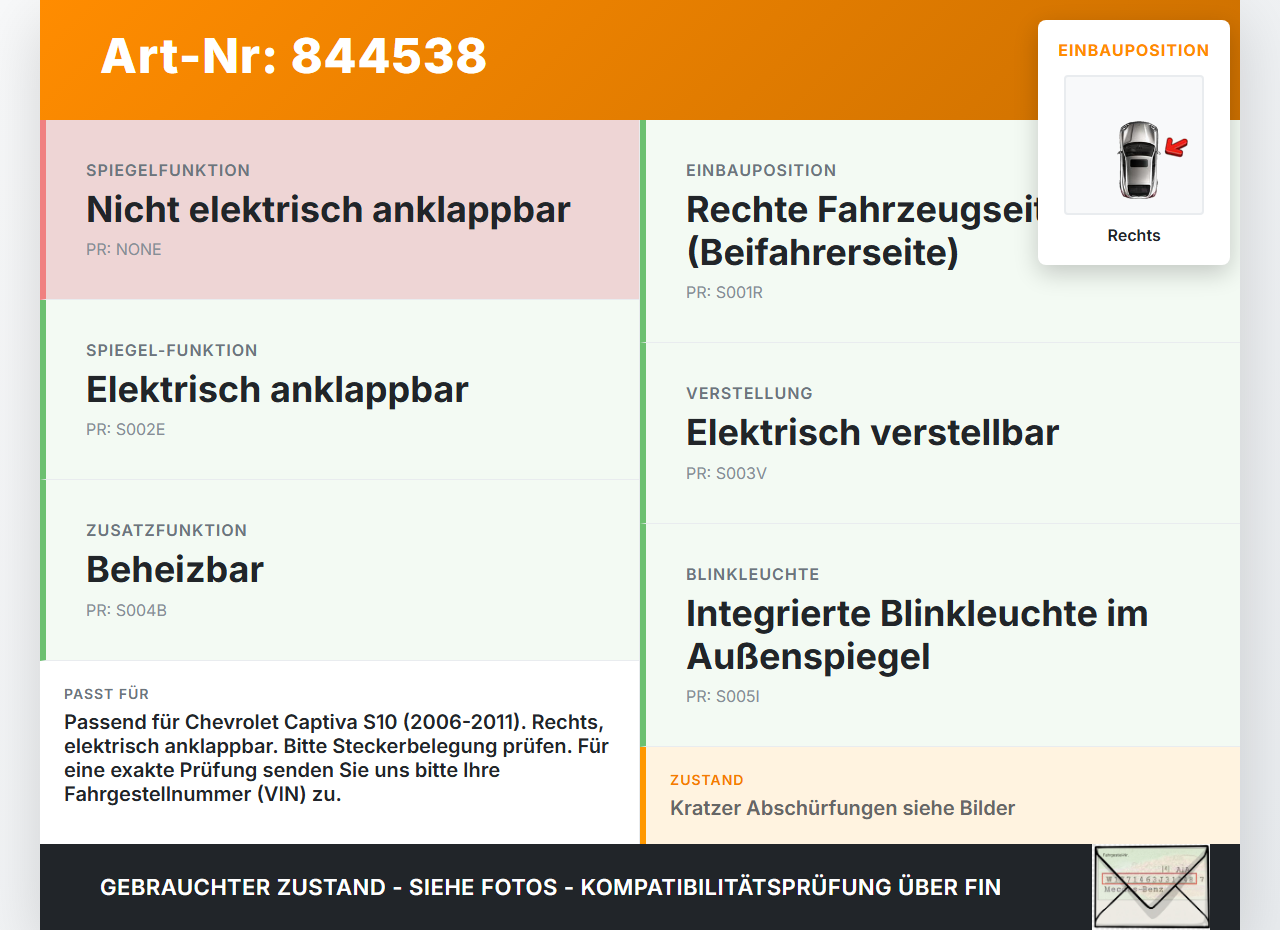Select the Elektrisch anklappbar feature card

point(340,390)
